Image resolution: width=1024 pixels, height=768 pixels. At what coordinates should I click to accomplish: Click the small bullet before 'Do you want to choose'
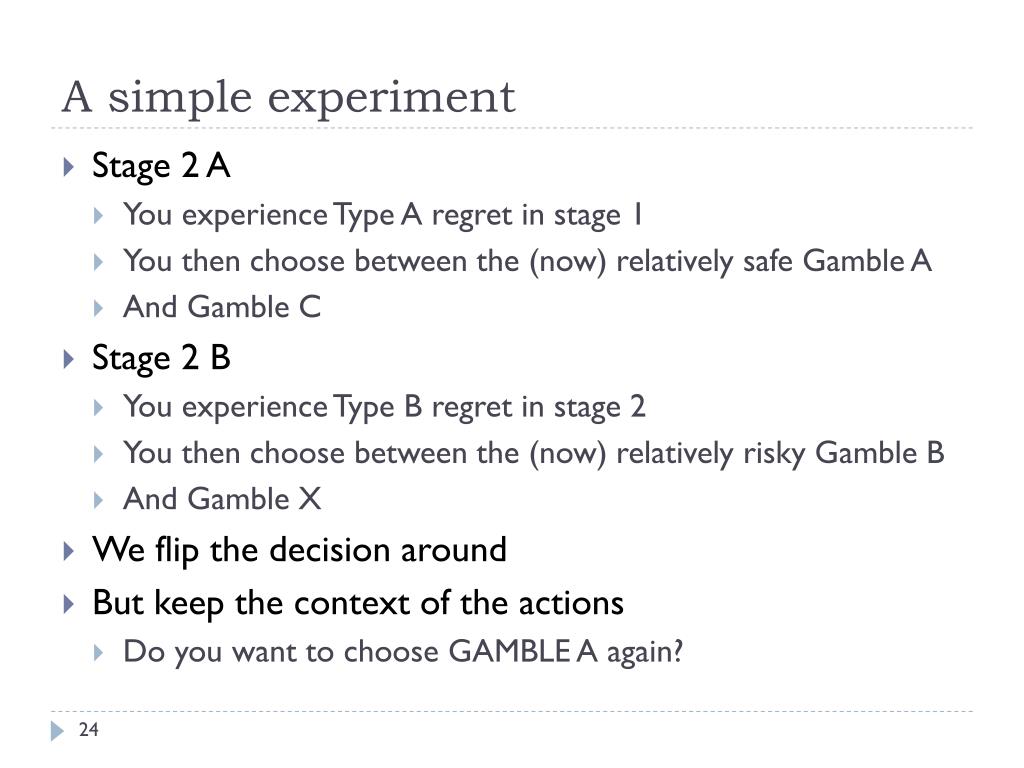(x=99, y=652)
